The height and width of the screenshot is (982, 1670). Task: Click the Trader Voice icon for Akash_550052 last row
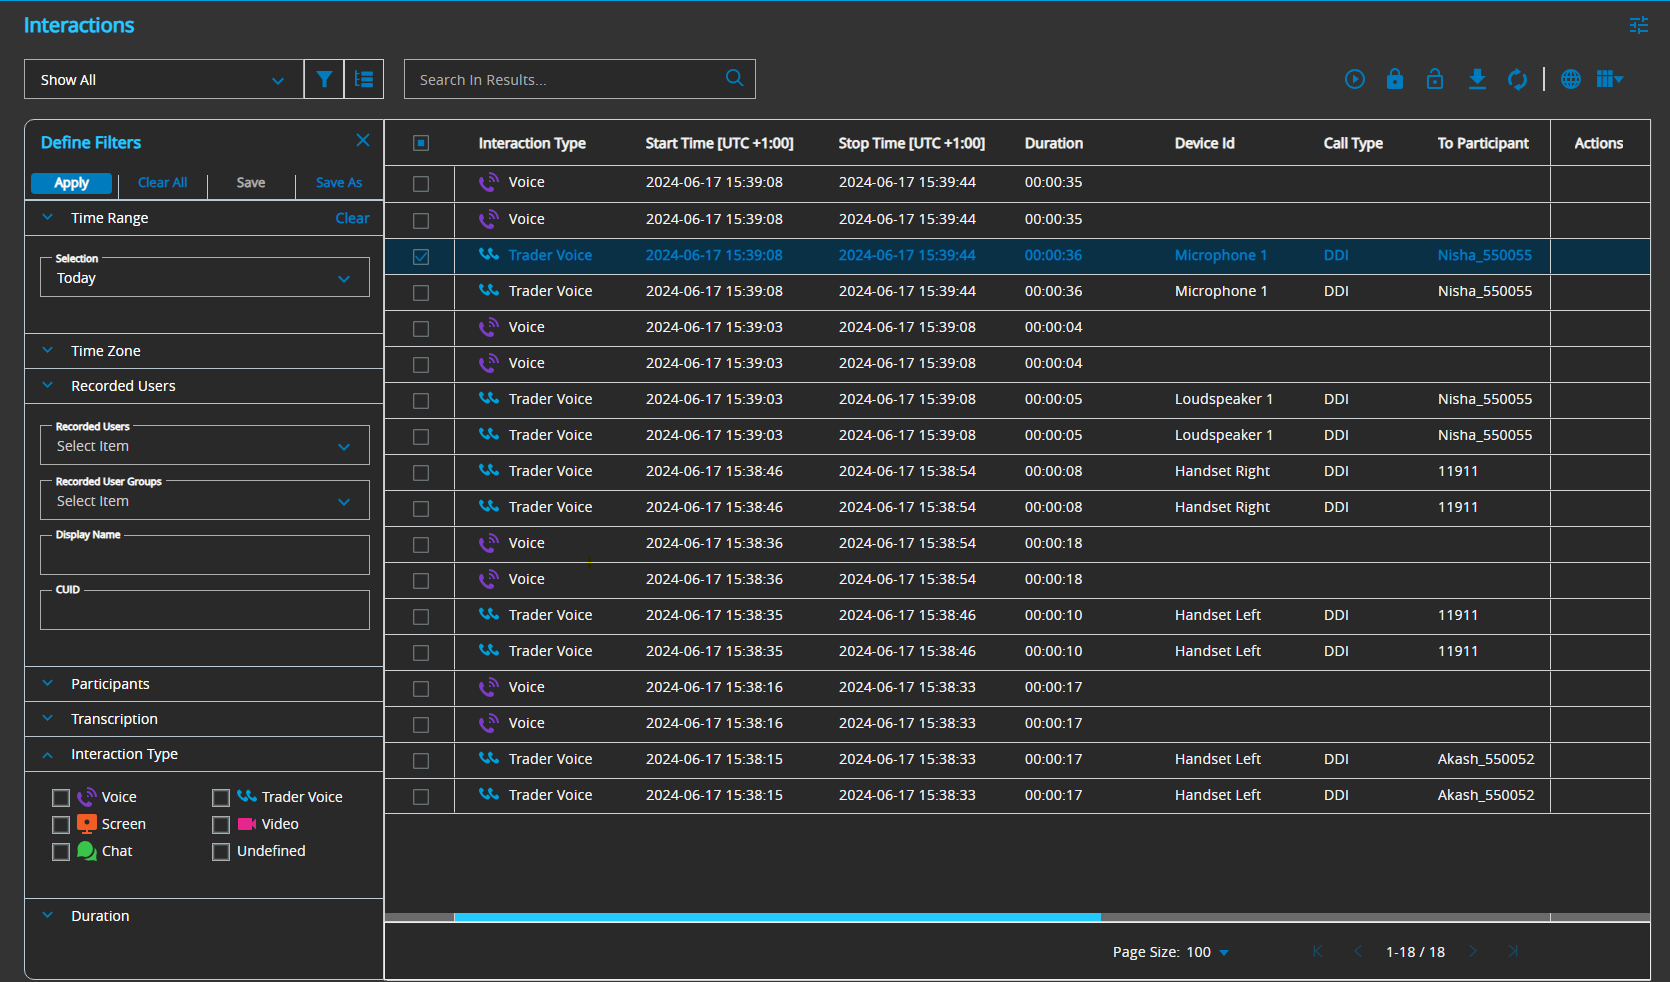tap(489, 794)
